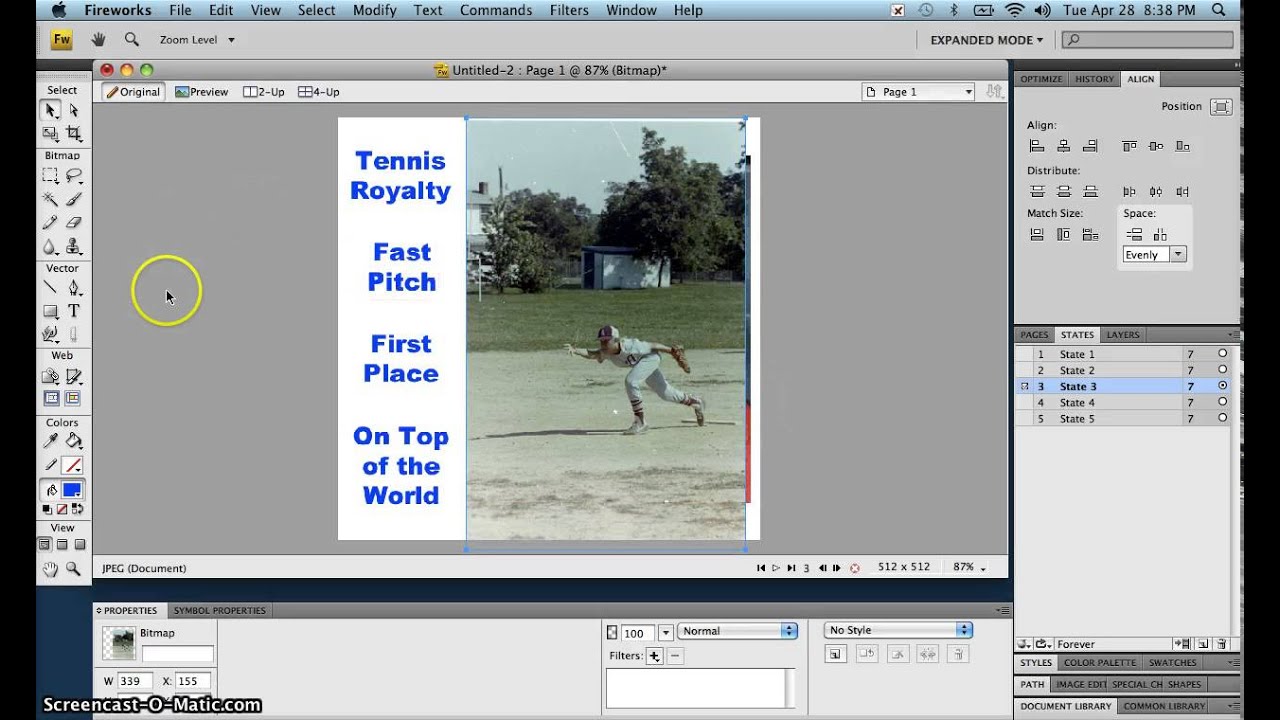Select the Hotspot tool

pyautogui.click(x=50, y=377)
